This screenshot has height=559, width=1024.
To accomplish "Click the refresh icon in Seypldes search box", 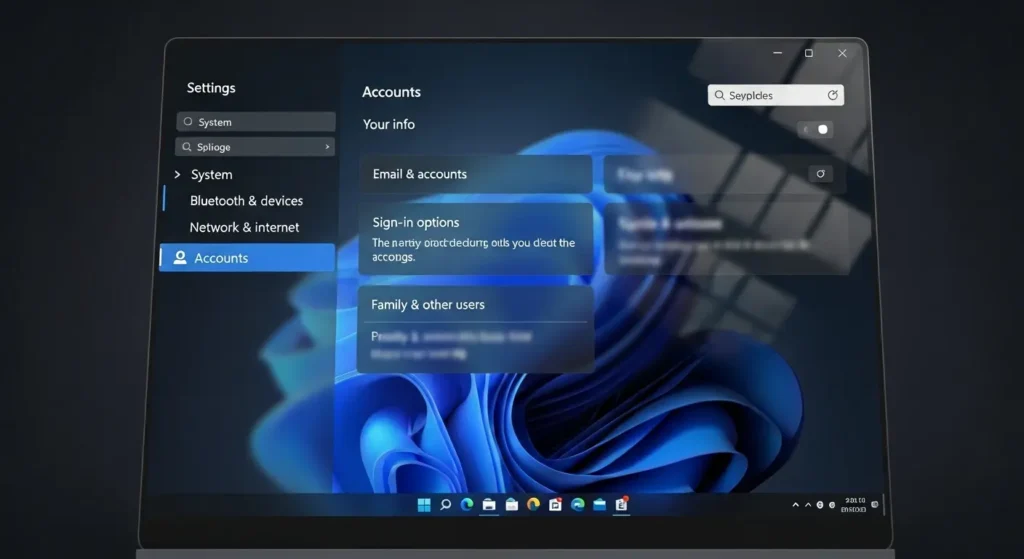I will tap(833, 95).
